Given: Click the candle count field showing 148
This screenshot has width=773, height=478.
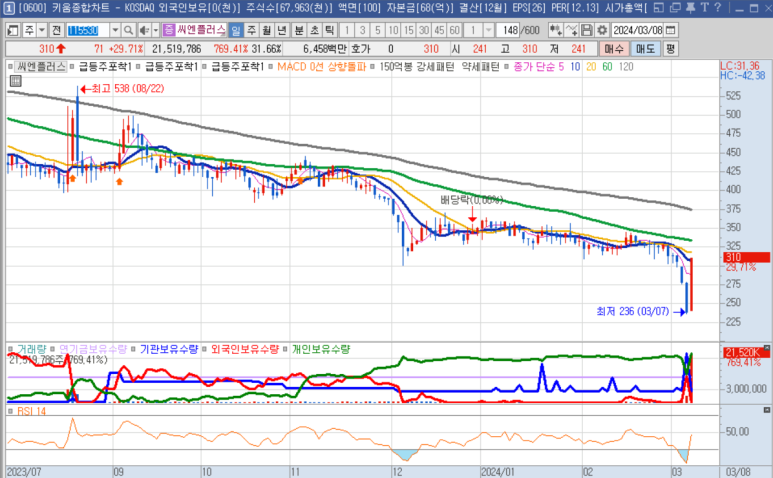Looking at the screenshot, I should click(508, 30).
